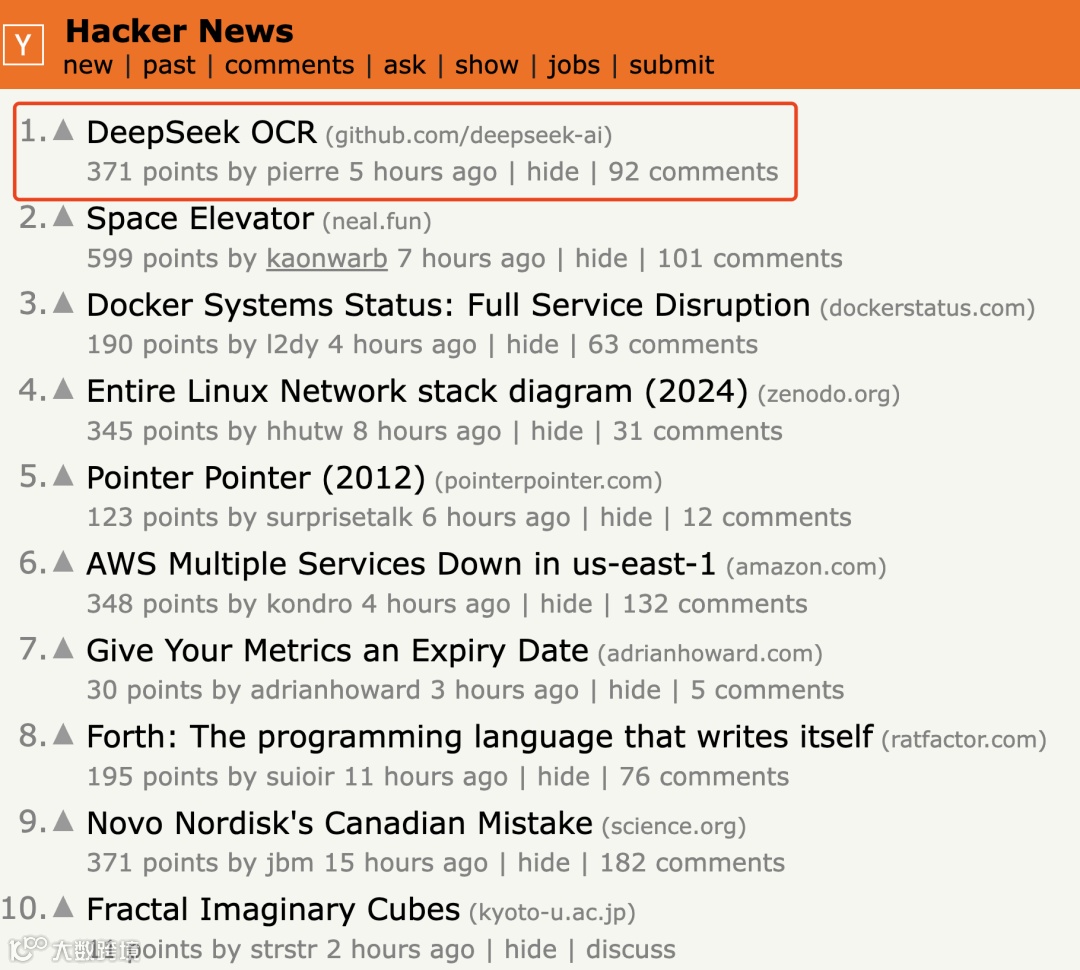The height and width of the screenshot is (970, 1080).
Task: Hide the DeepSeek OCR story
Action: coord(552,172)
